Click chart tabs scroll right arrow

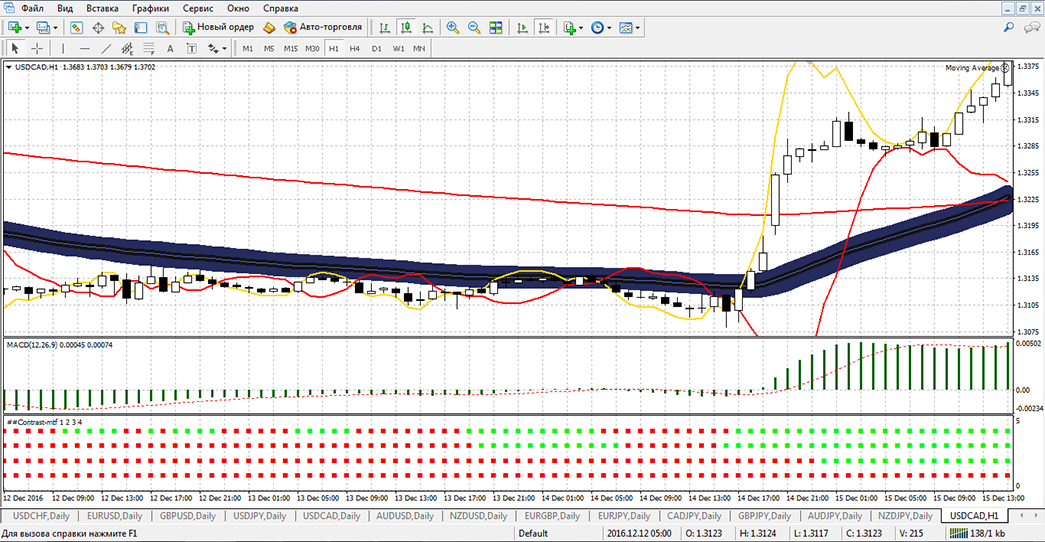[1037, 515]
